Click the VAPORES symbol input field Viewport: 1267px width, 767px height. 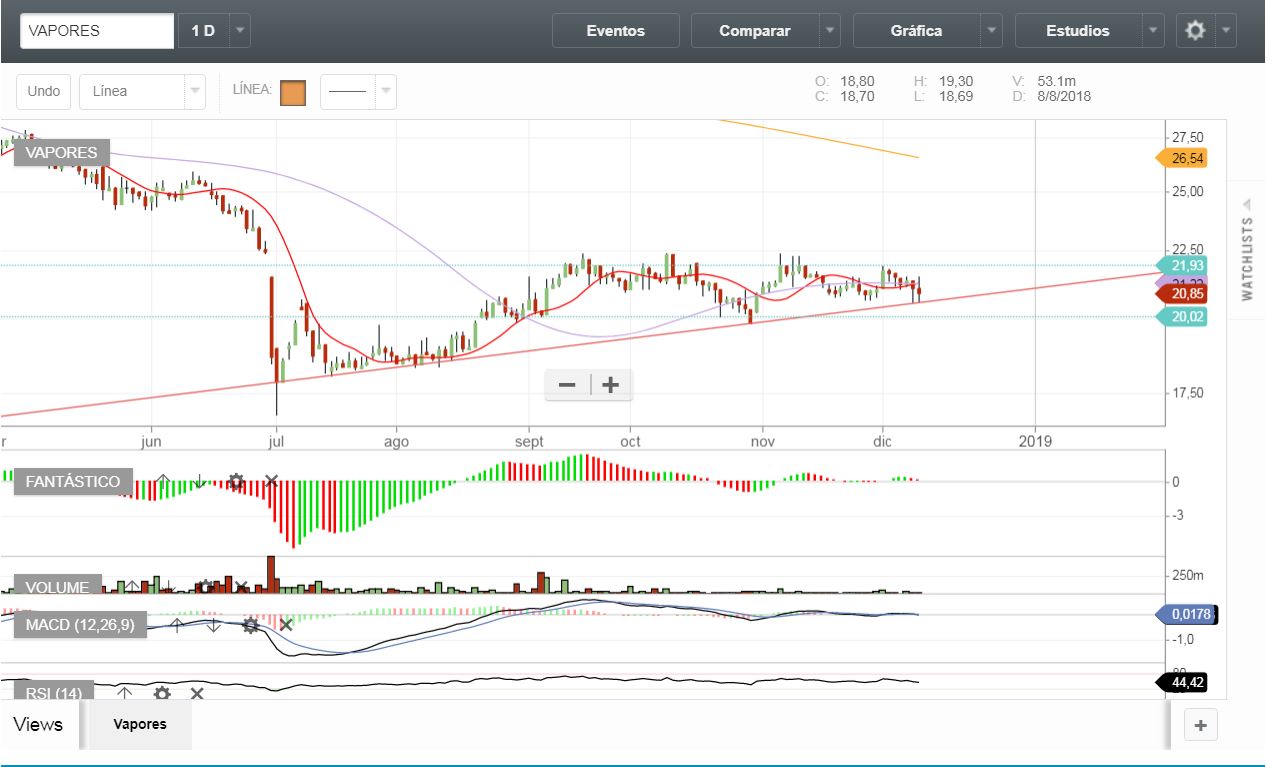97,31
